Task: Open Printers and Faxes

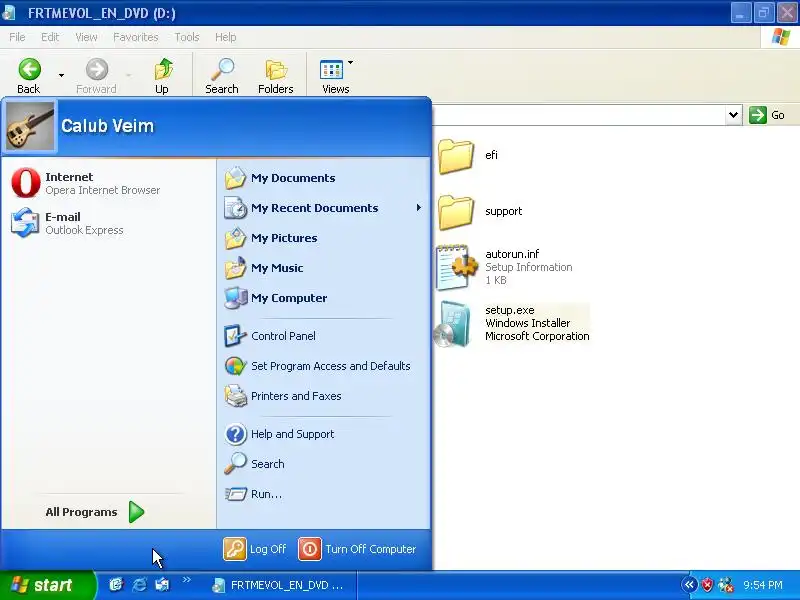Action: click(323, 396)
